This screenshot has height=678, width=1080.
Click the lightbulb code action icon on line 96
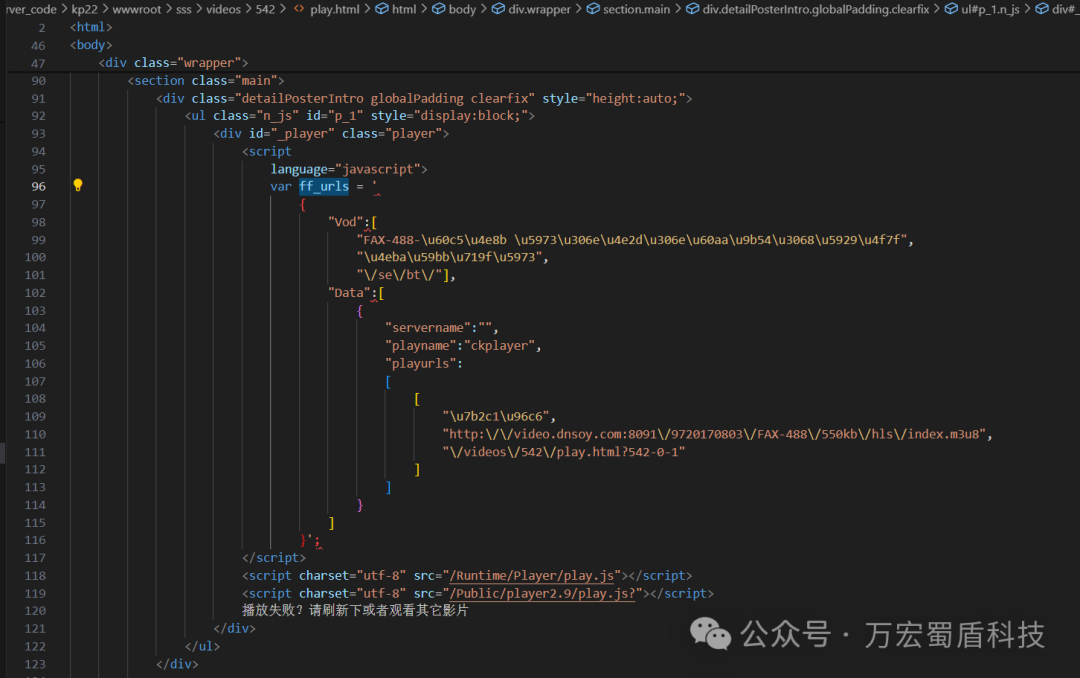(78, 185)
